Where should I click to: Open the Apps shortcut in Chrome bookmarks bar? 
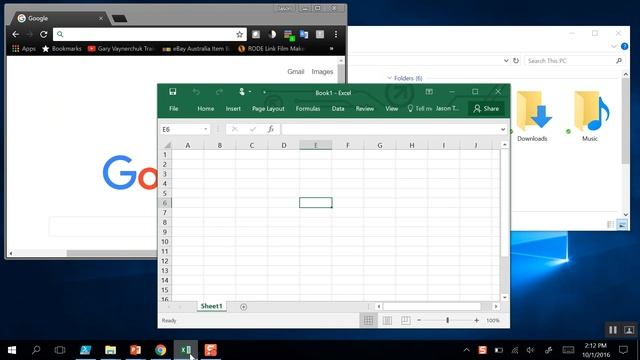point(24,49)
